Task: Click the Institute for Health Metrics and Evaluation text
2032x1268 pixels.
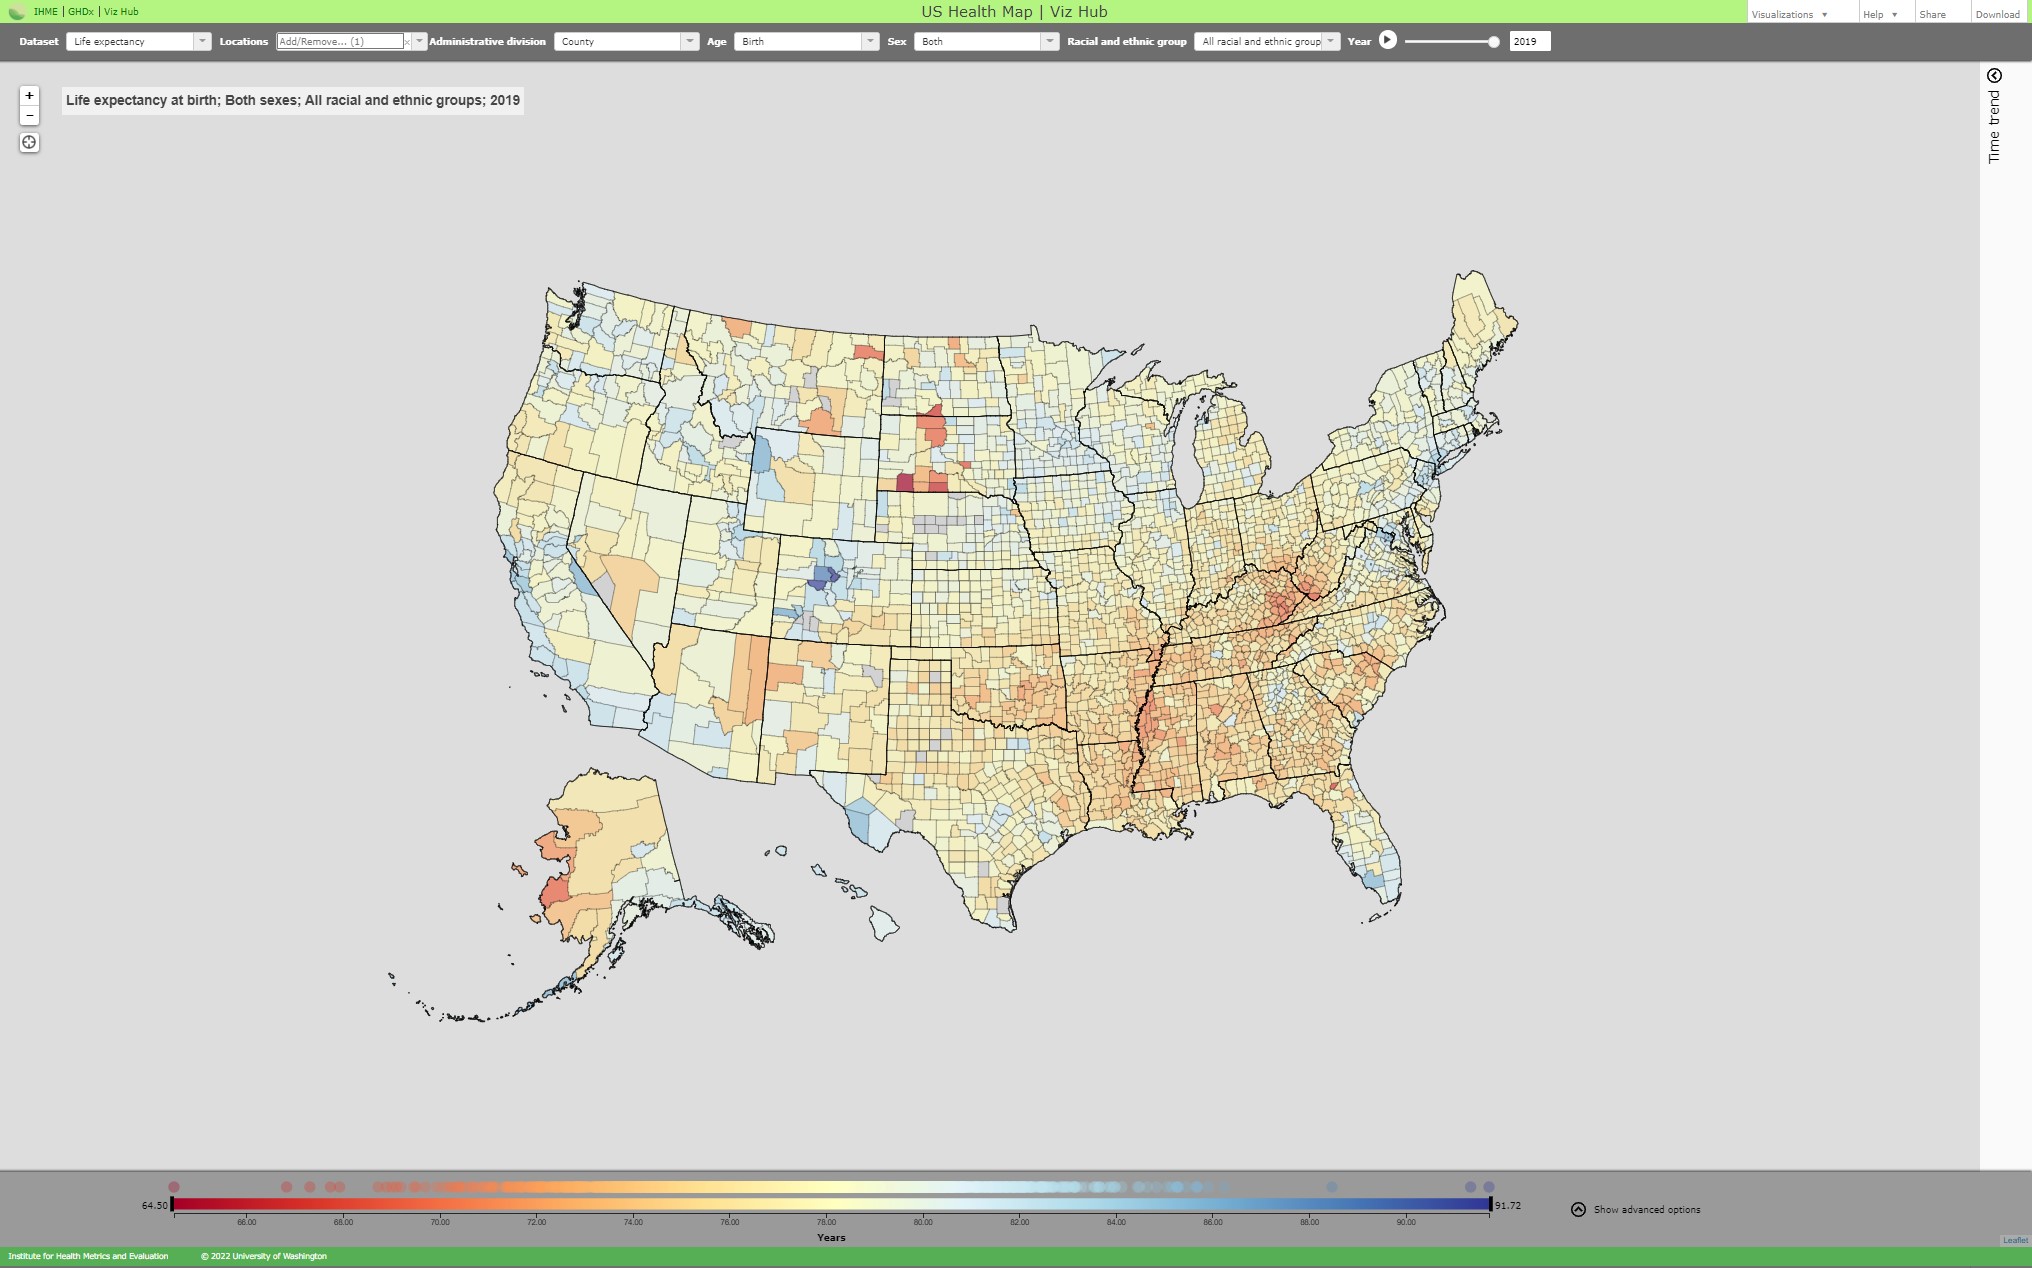Action: [x=88, y=1256]
